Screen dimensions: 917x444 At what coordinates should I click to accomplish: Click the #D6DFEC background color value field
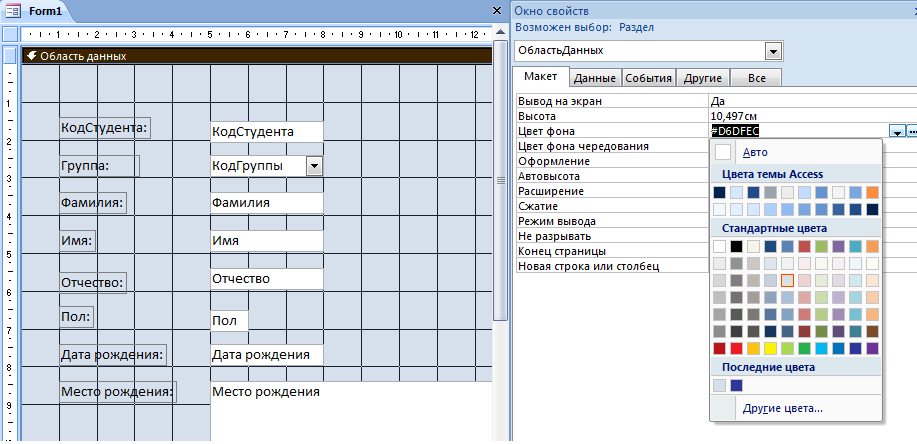point(799,132)
